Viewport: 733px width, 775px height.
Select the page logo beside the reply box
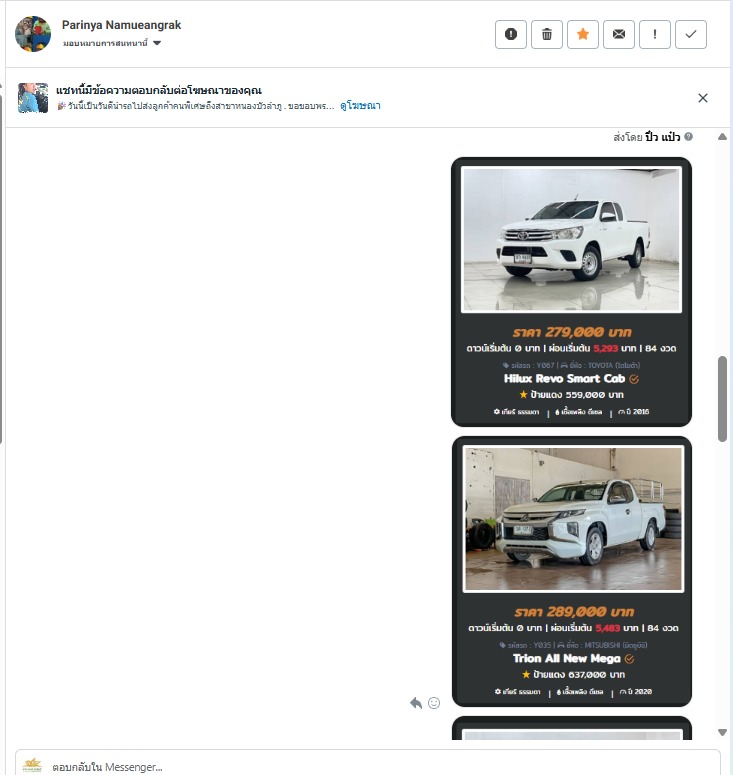[32, 766]
